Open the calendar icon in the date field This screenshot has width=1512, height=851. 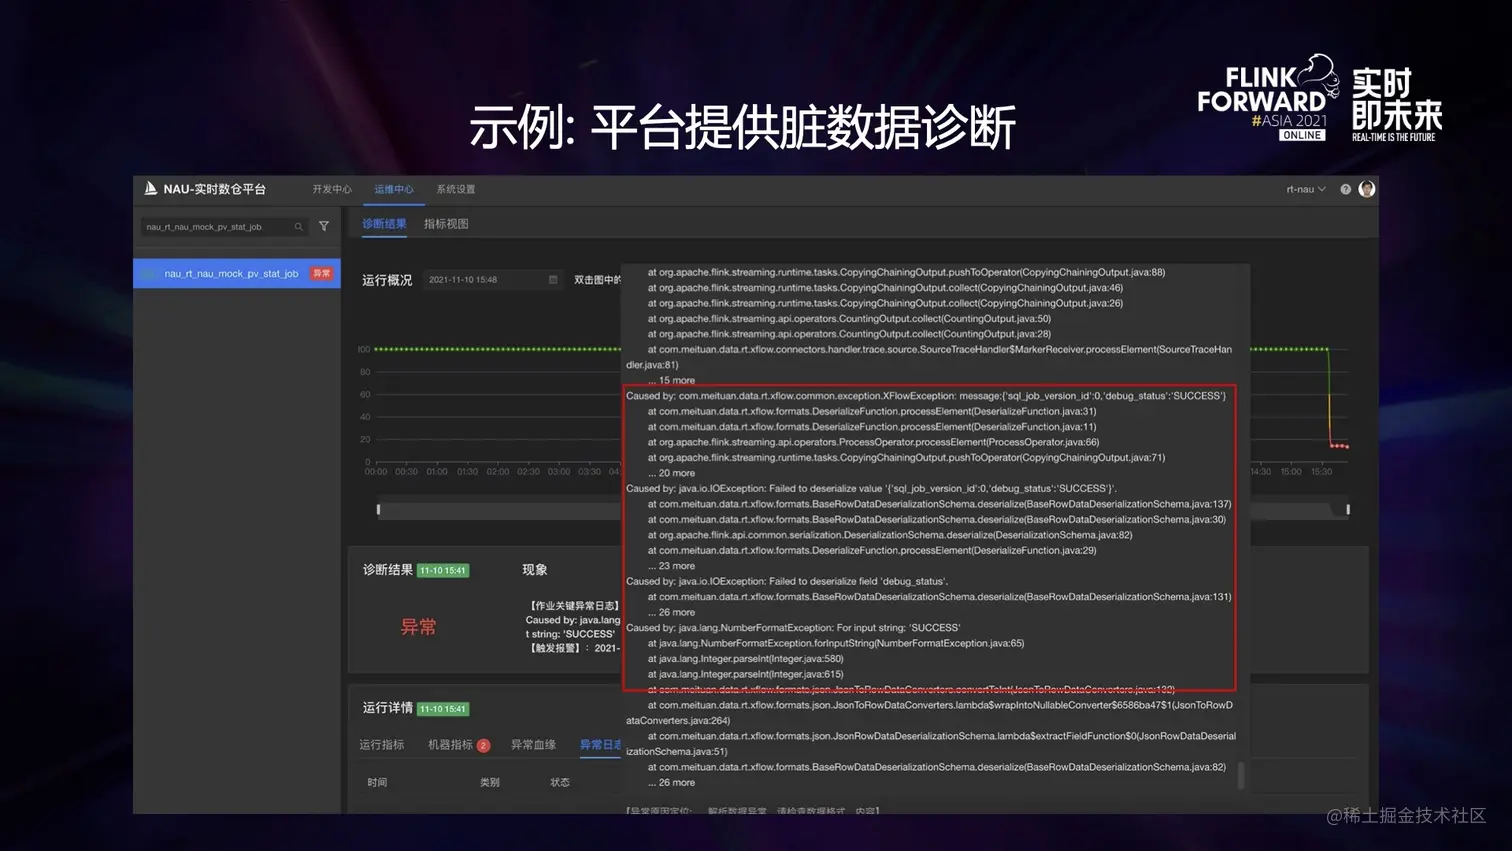553,280
